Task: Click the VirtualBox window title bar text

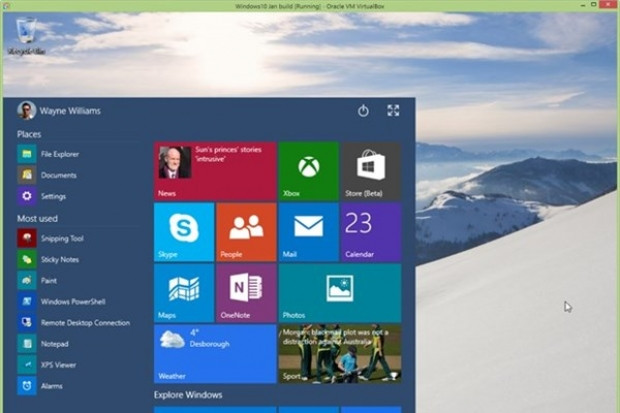Action: coord(310,6)
